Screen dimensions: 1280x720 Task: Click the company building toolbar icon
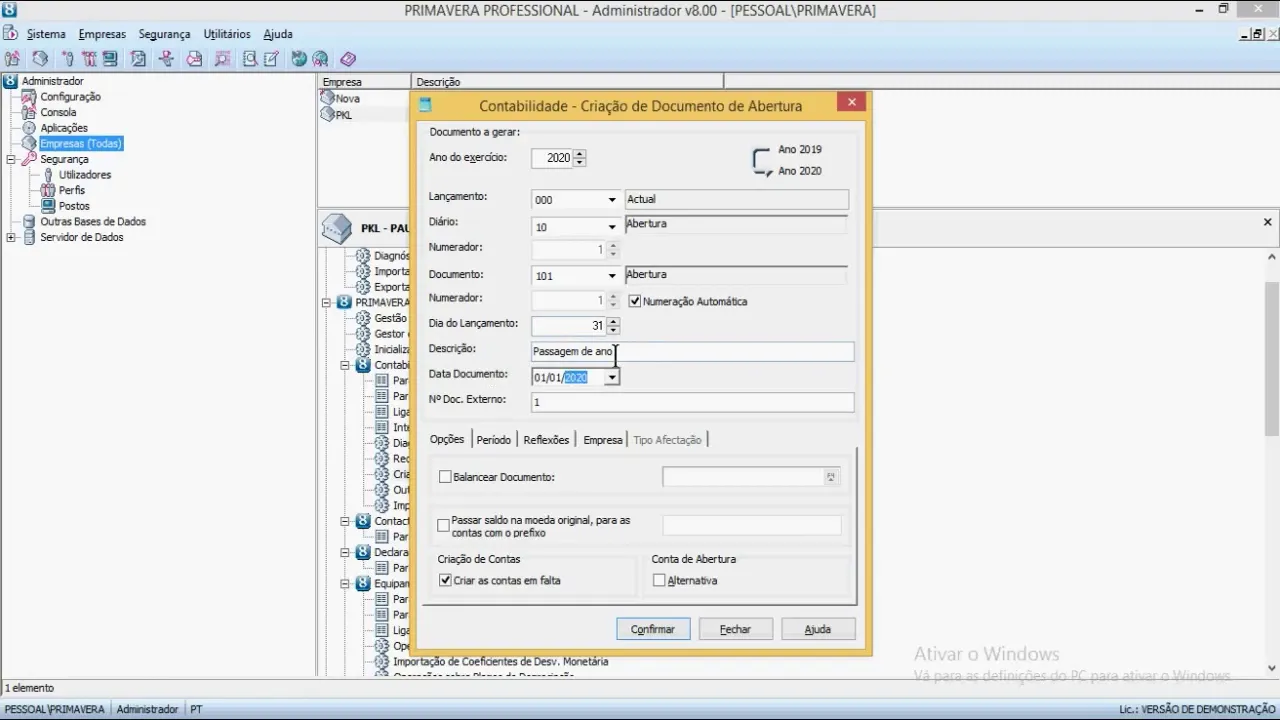click(40, 59)
